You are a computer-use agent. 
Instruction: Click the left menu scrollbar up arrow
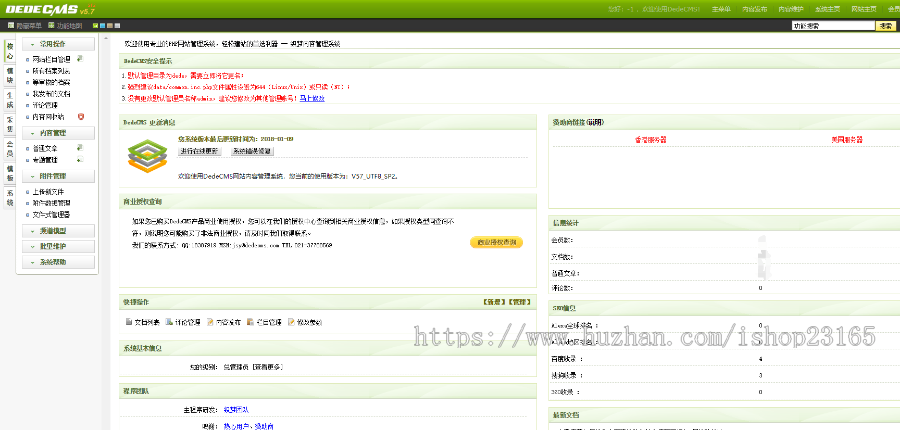(106, 38)
